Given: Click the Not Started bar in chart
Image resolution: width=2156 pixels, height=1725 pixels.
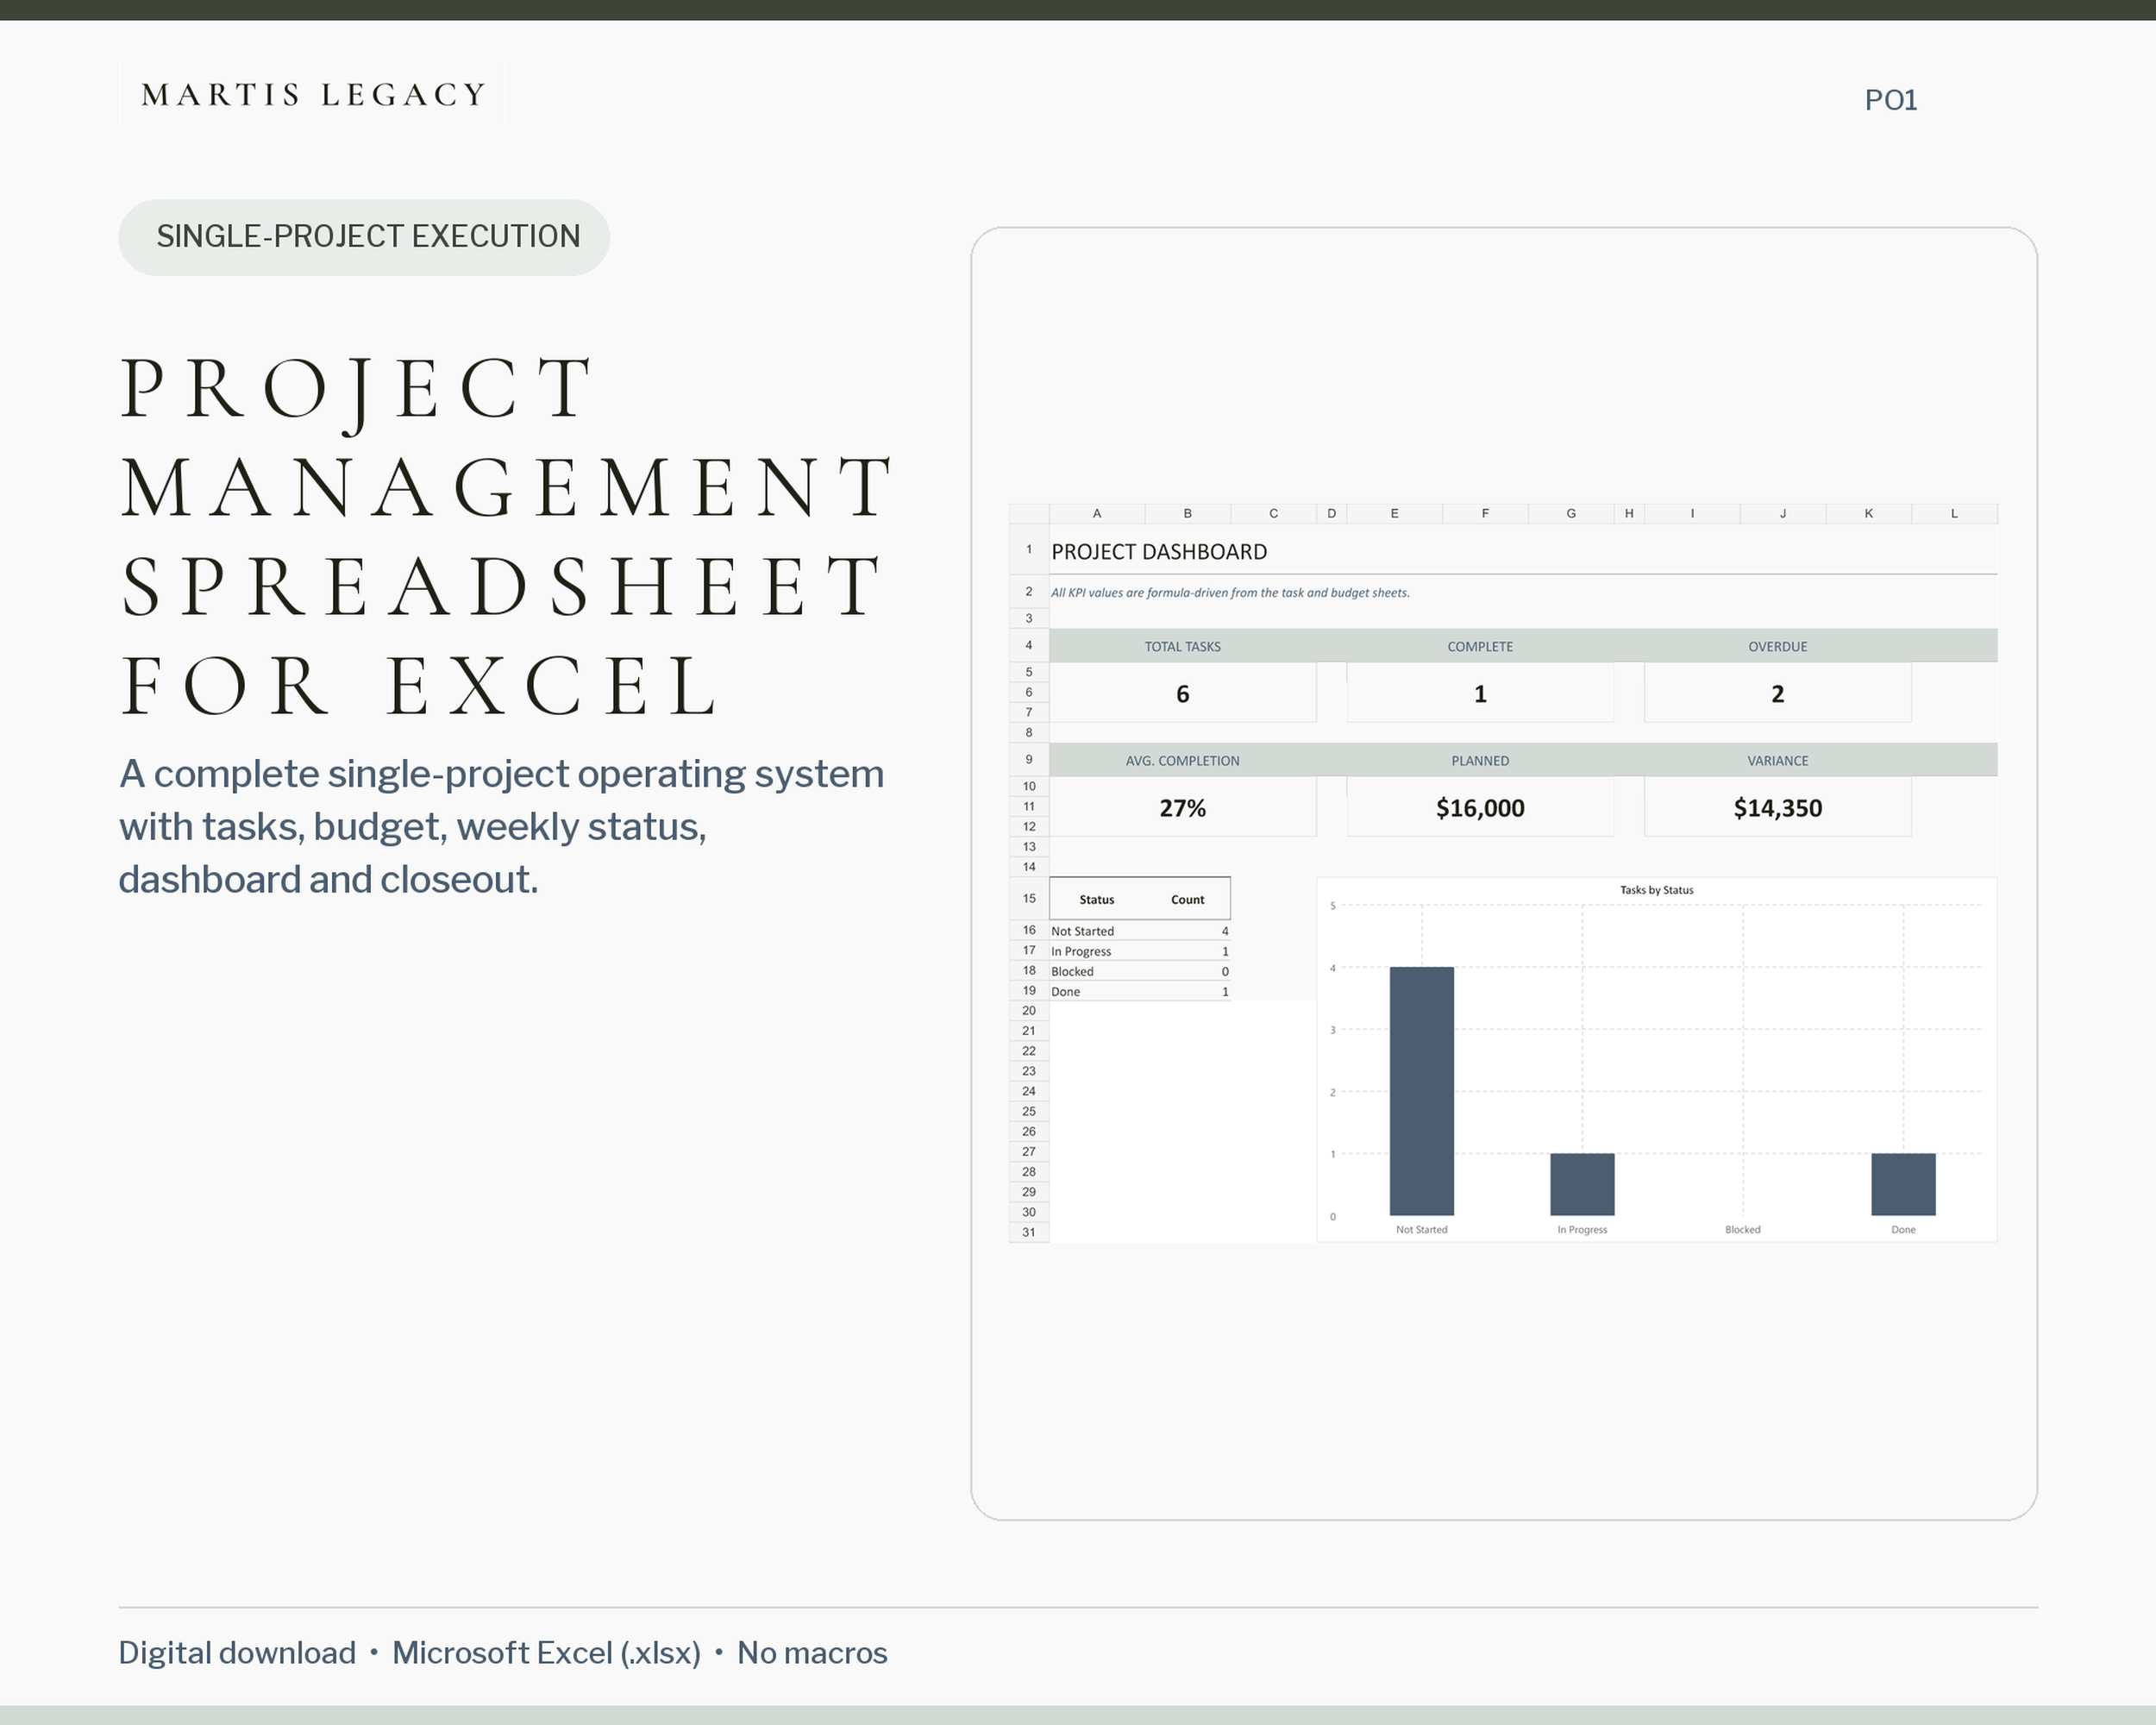Looking at the screenshot, I should 1421,1091.
